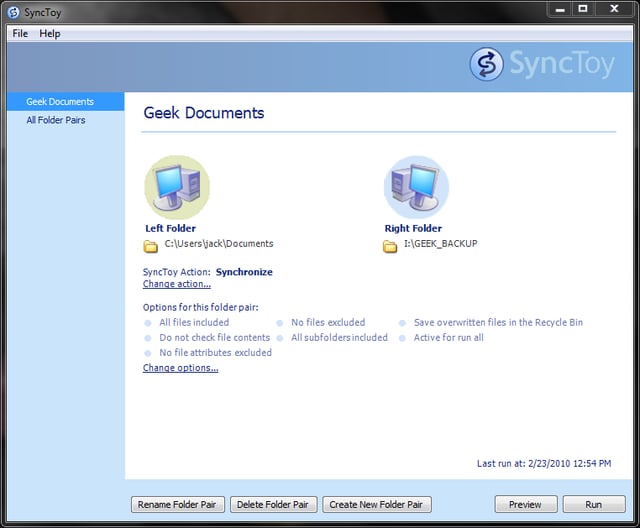Screen dimensions: 640x528
Task: Maximize the SyncToy window
Action: tap(583, 9)
